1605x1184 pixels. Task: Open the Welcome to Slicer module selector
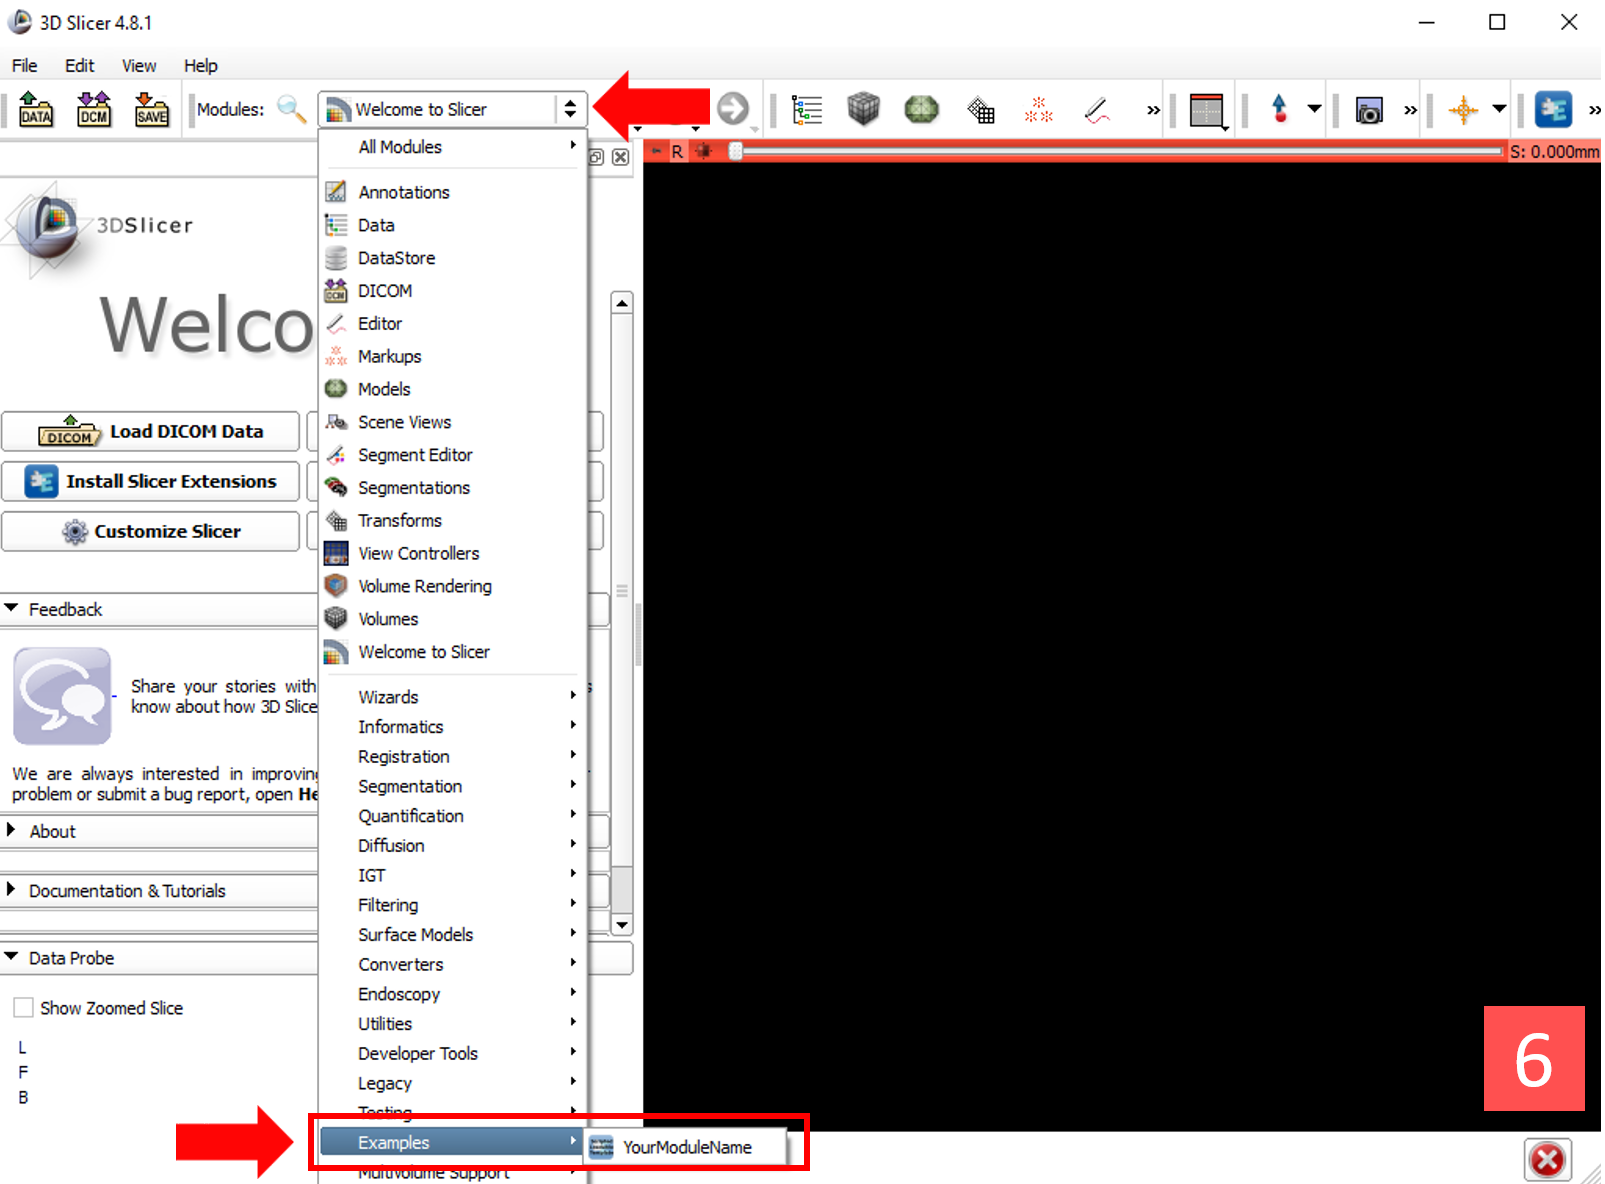[451, 109]
